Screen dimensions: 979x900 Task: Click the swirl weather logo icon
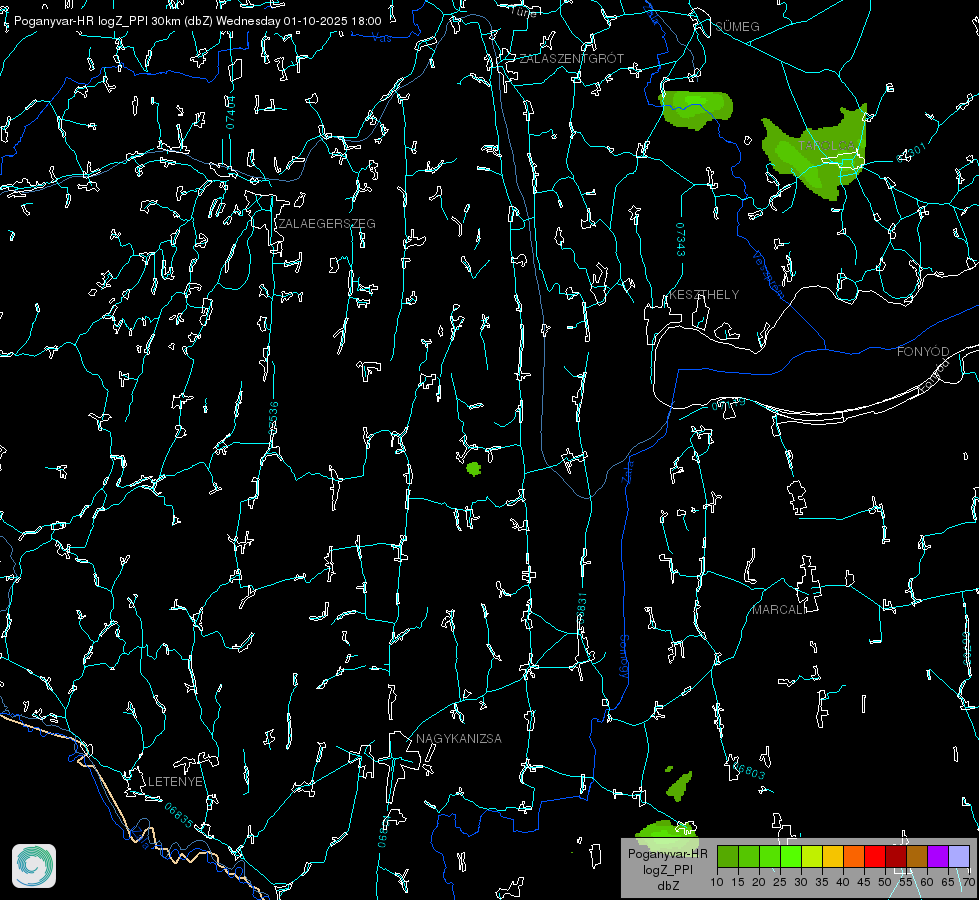(34, 866)
